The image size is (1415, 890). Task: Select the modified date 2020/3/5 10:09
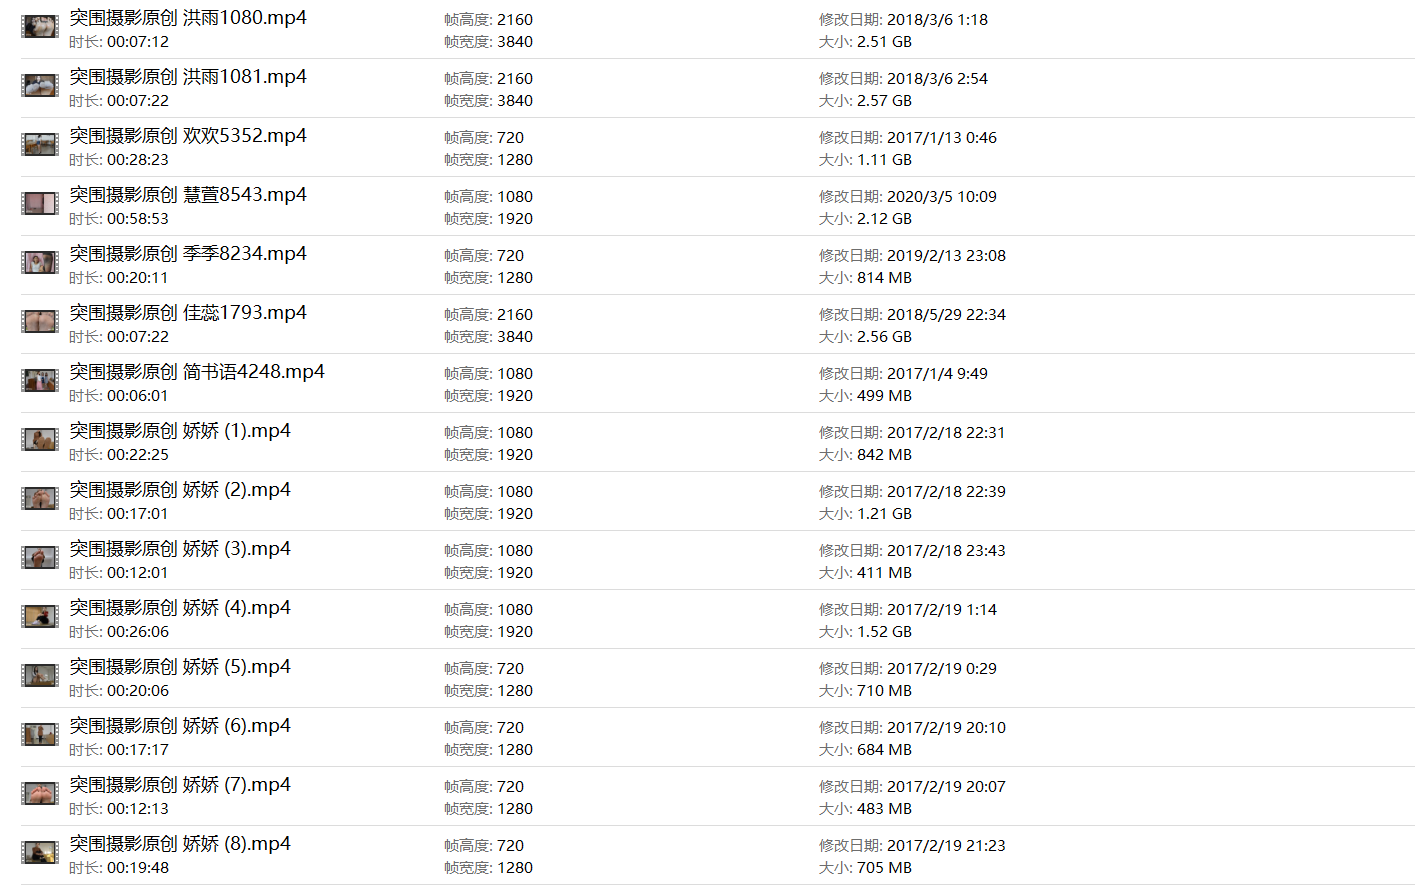click(x=942, y=197)
